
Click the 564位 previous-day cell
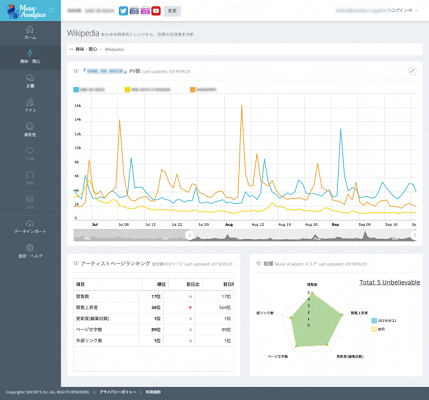(225, 307)
